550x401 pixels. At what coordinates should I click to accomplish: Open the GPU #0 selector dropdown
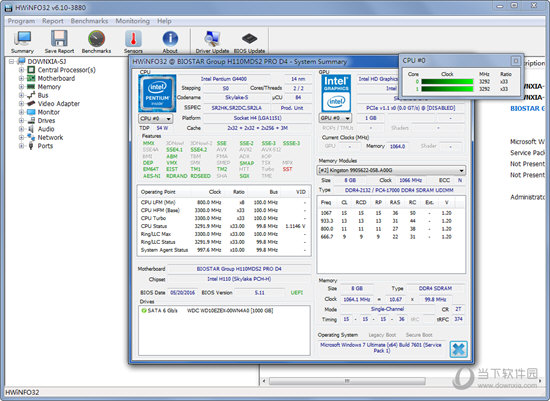coord(335,118)
